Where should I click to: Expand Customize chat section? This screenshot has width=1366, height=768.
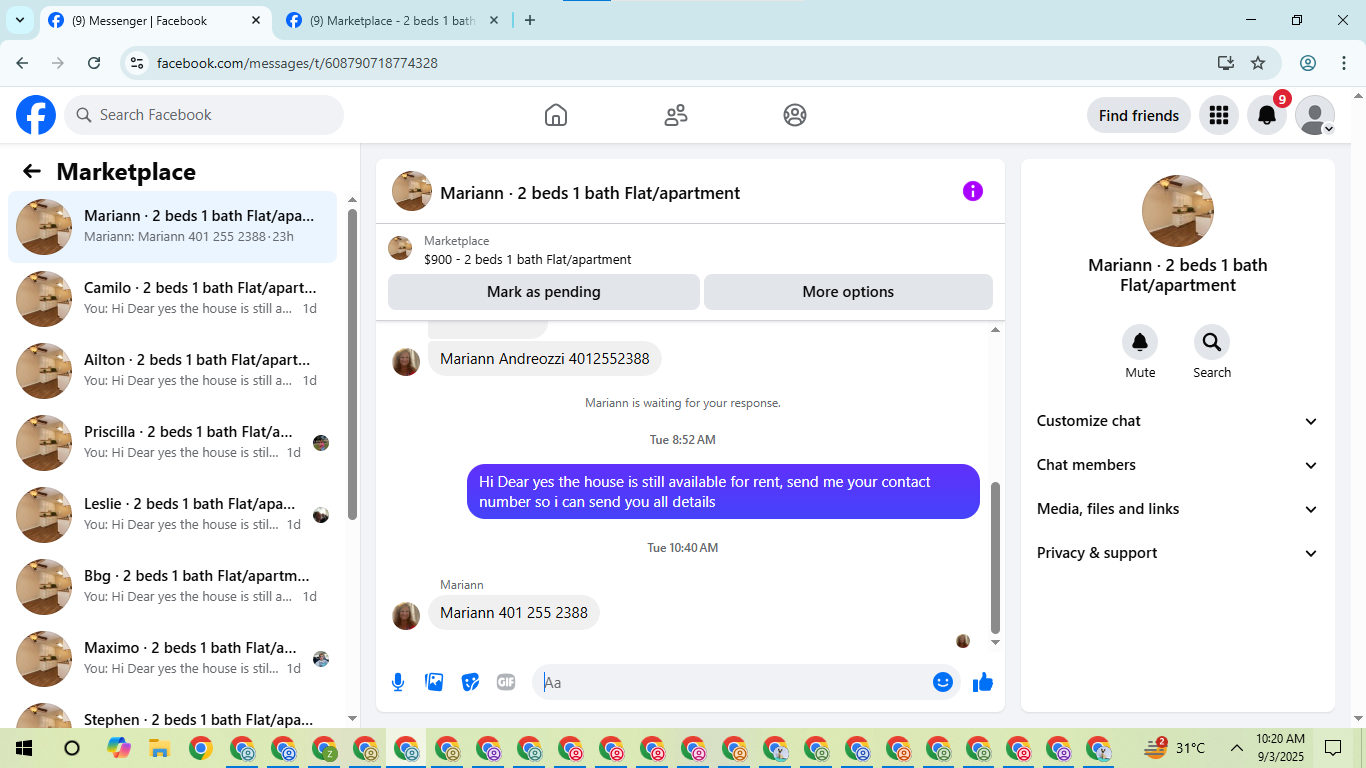[1178, 421]
